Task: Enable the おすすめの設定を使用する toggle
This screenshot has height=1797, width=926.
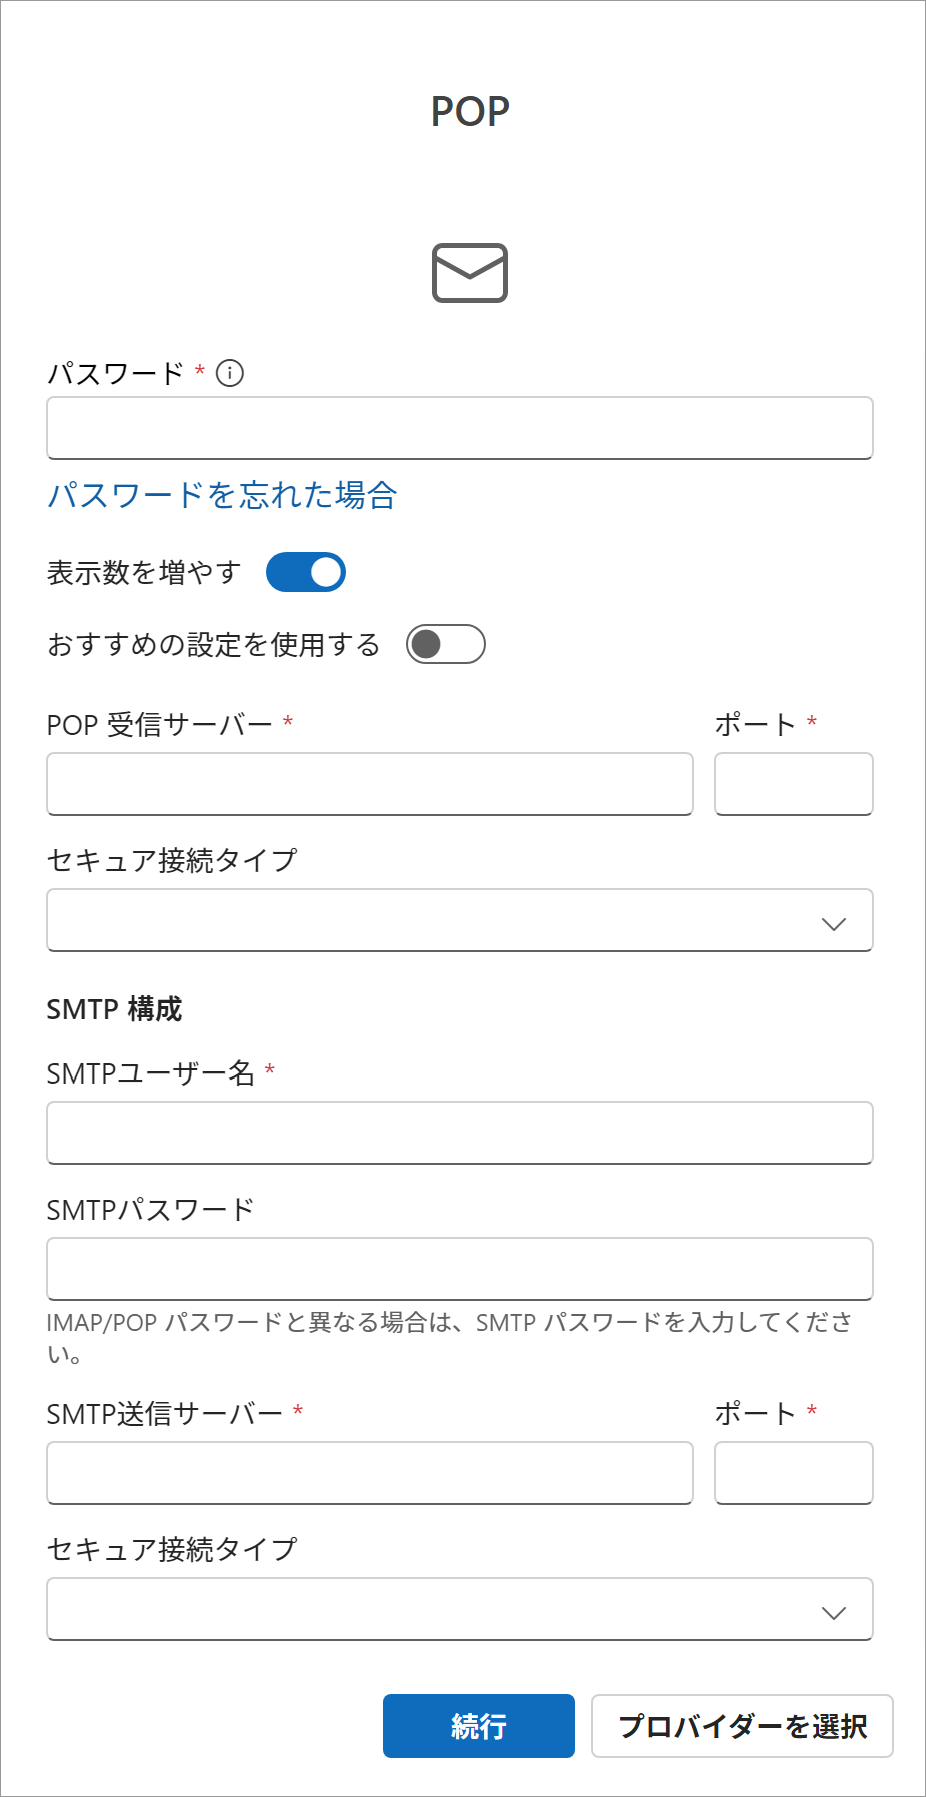Action: pos(446,644)
